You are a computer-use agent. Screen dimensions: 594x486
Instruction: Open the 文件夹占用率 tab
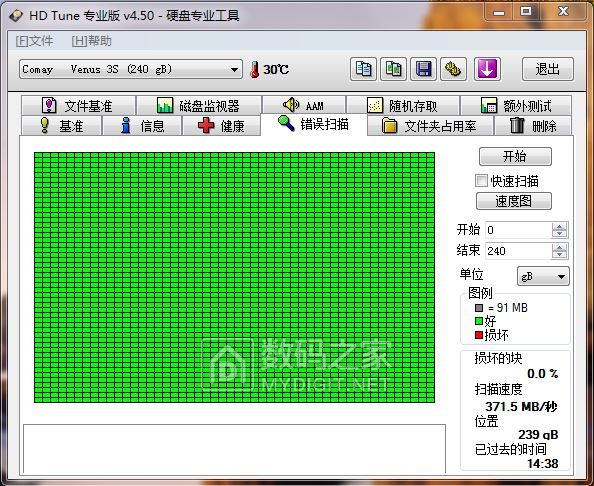pos(430,125)
